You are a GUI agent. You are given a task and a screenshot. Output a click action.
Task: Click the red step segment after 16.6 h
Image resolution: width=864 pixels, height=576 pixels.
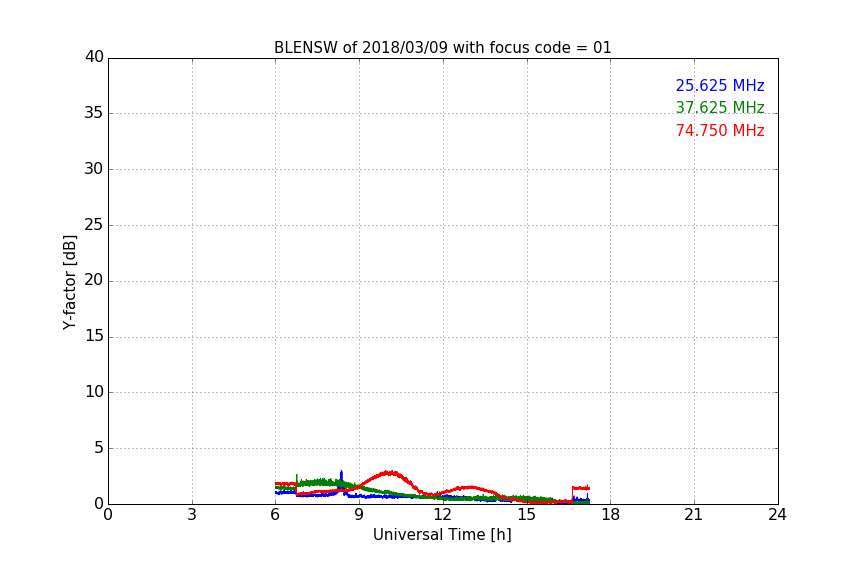click(x=581, y=488)
